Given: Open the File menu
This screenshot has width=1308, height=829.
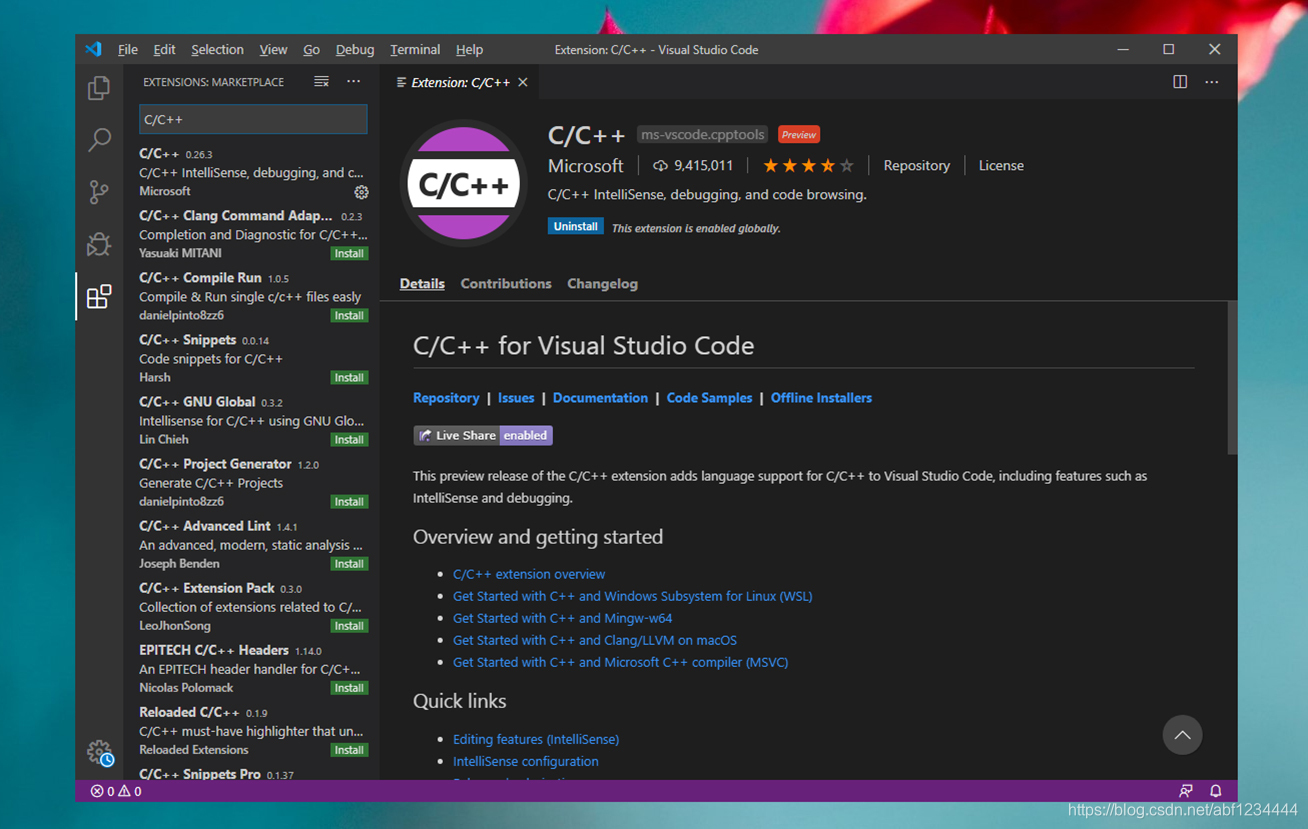Looking at the screenshot, I should click(128, 49).
